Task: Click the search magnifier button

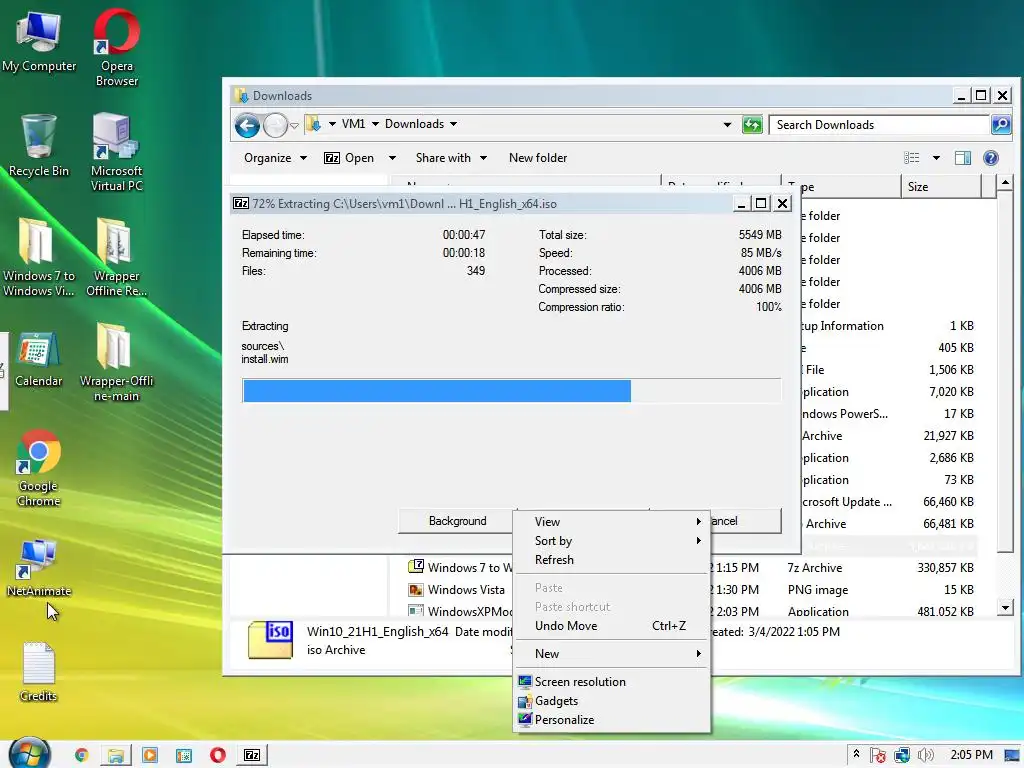Action: pyautogui.click(x=1000, y=124)
